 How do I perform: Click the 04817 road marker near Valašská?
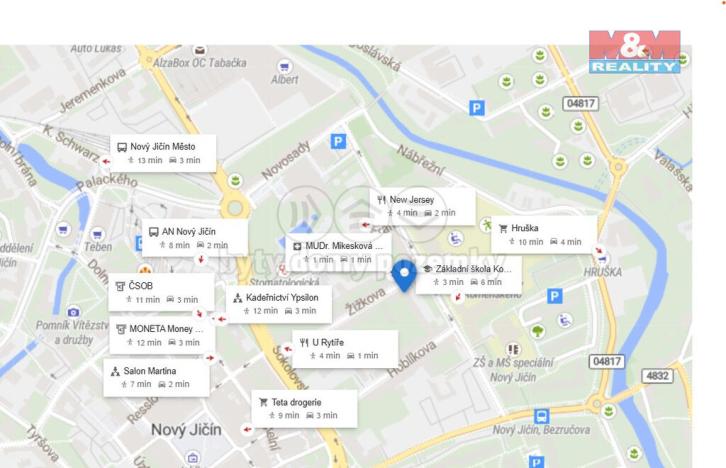tap(581, 103)
